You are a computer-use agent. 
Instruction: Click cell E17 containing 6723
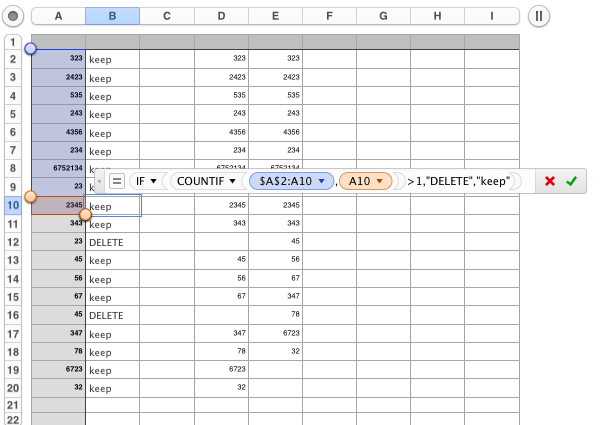[x=275, y=333]
